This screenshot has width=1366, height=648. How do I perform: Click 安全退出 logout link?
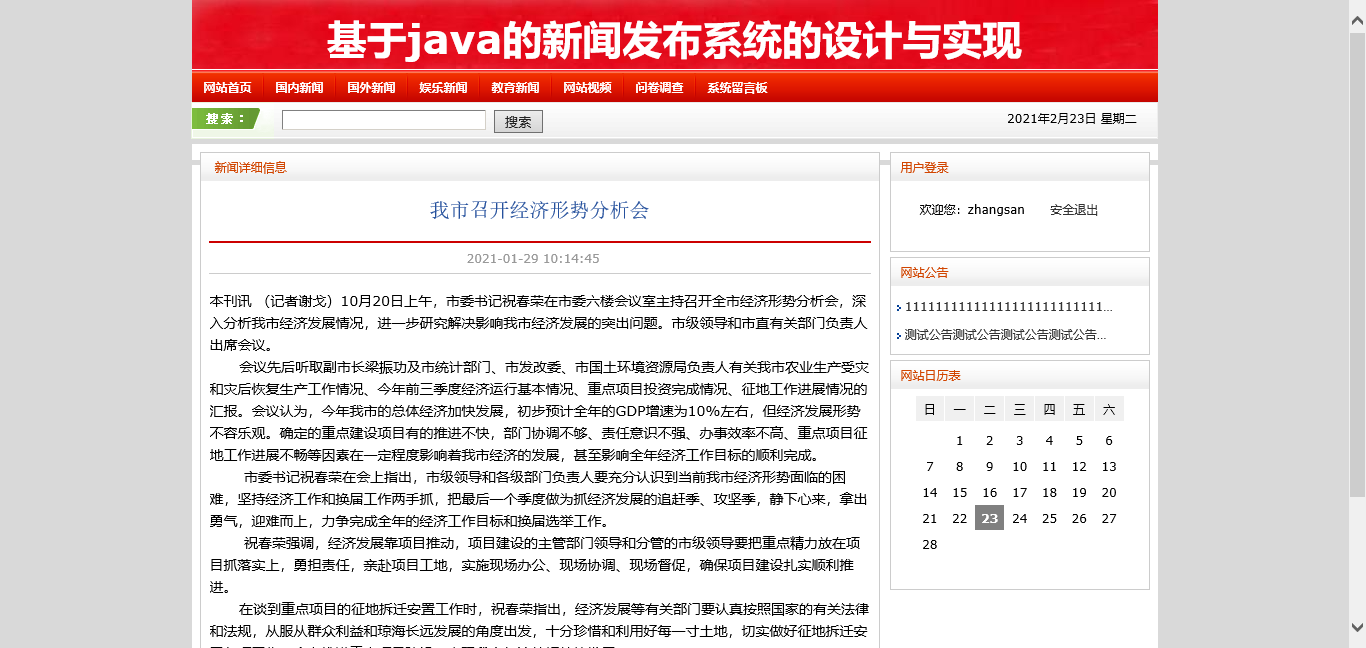[x=1074, y=210]
